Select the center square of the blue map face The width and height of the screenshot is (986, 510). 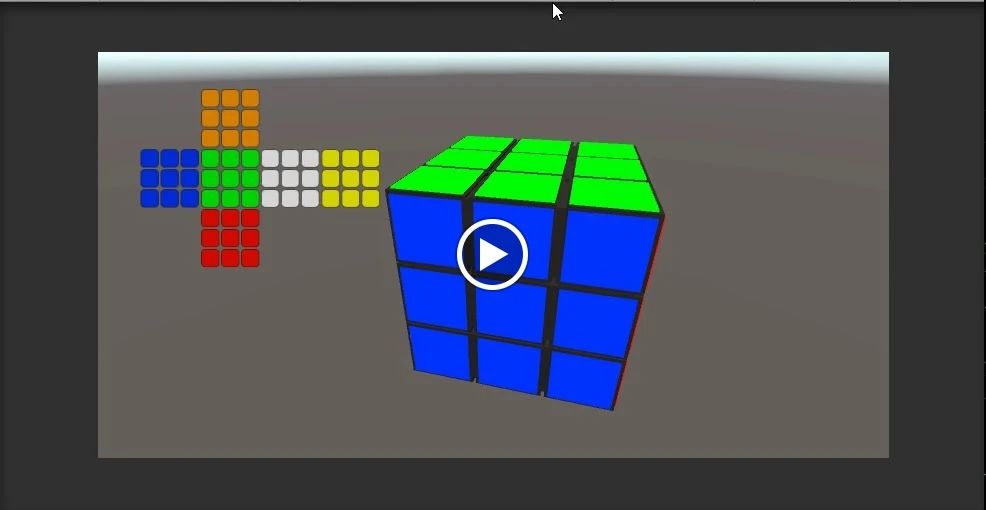[x=170, y=178]
